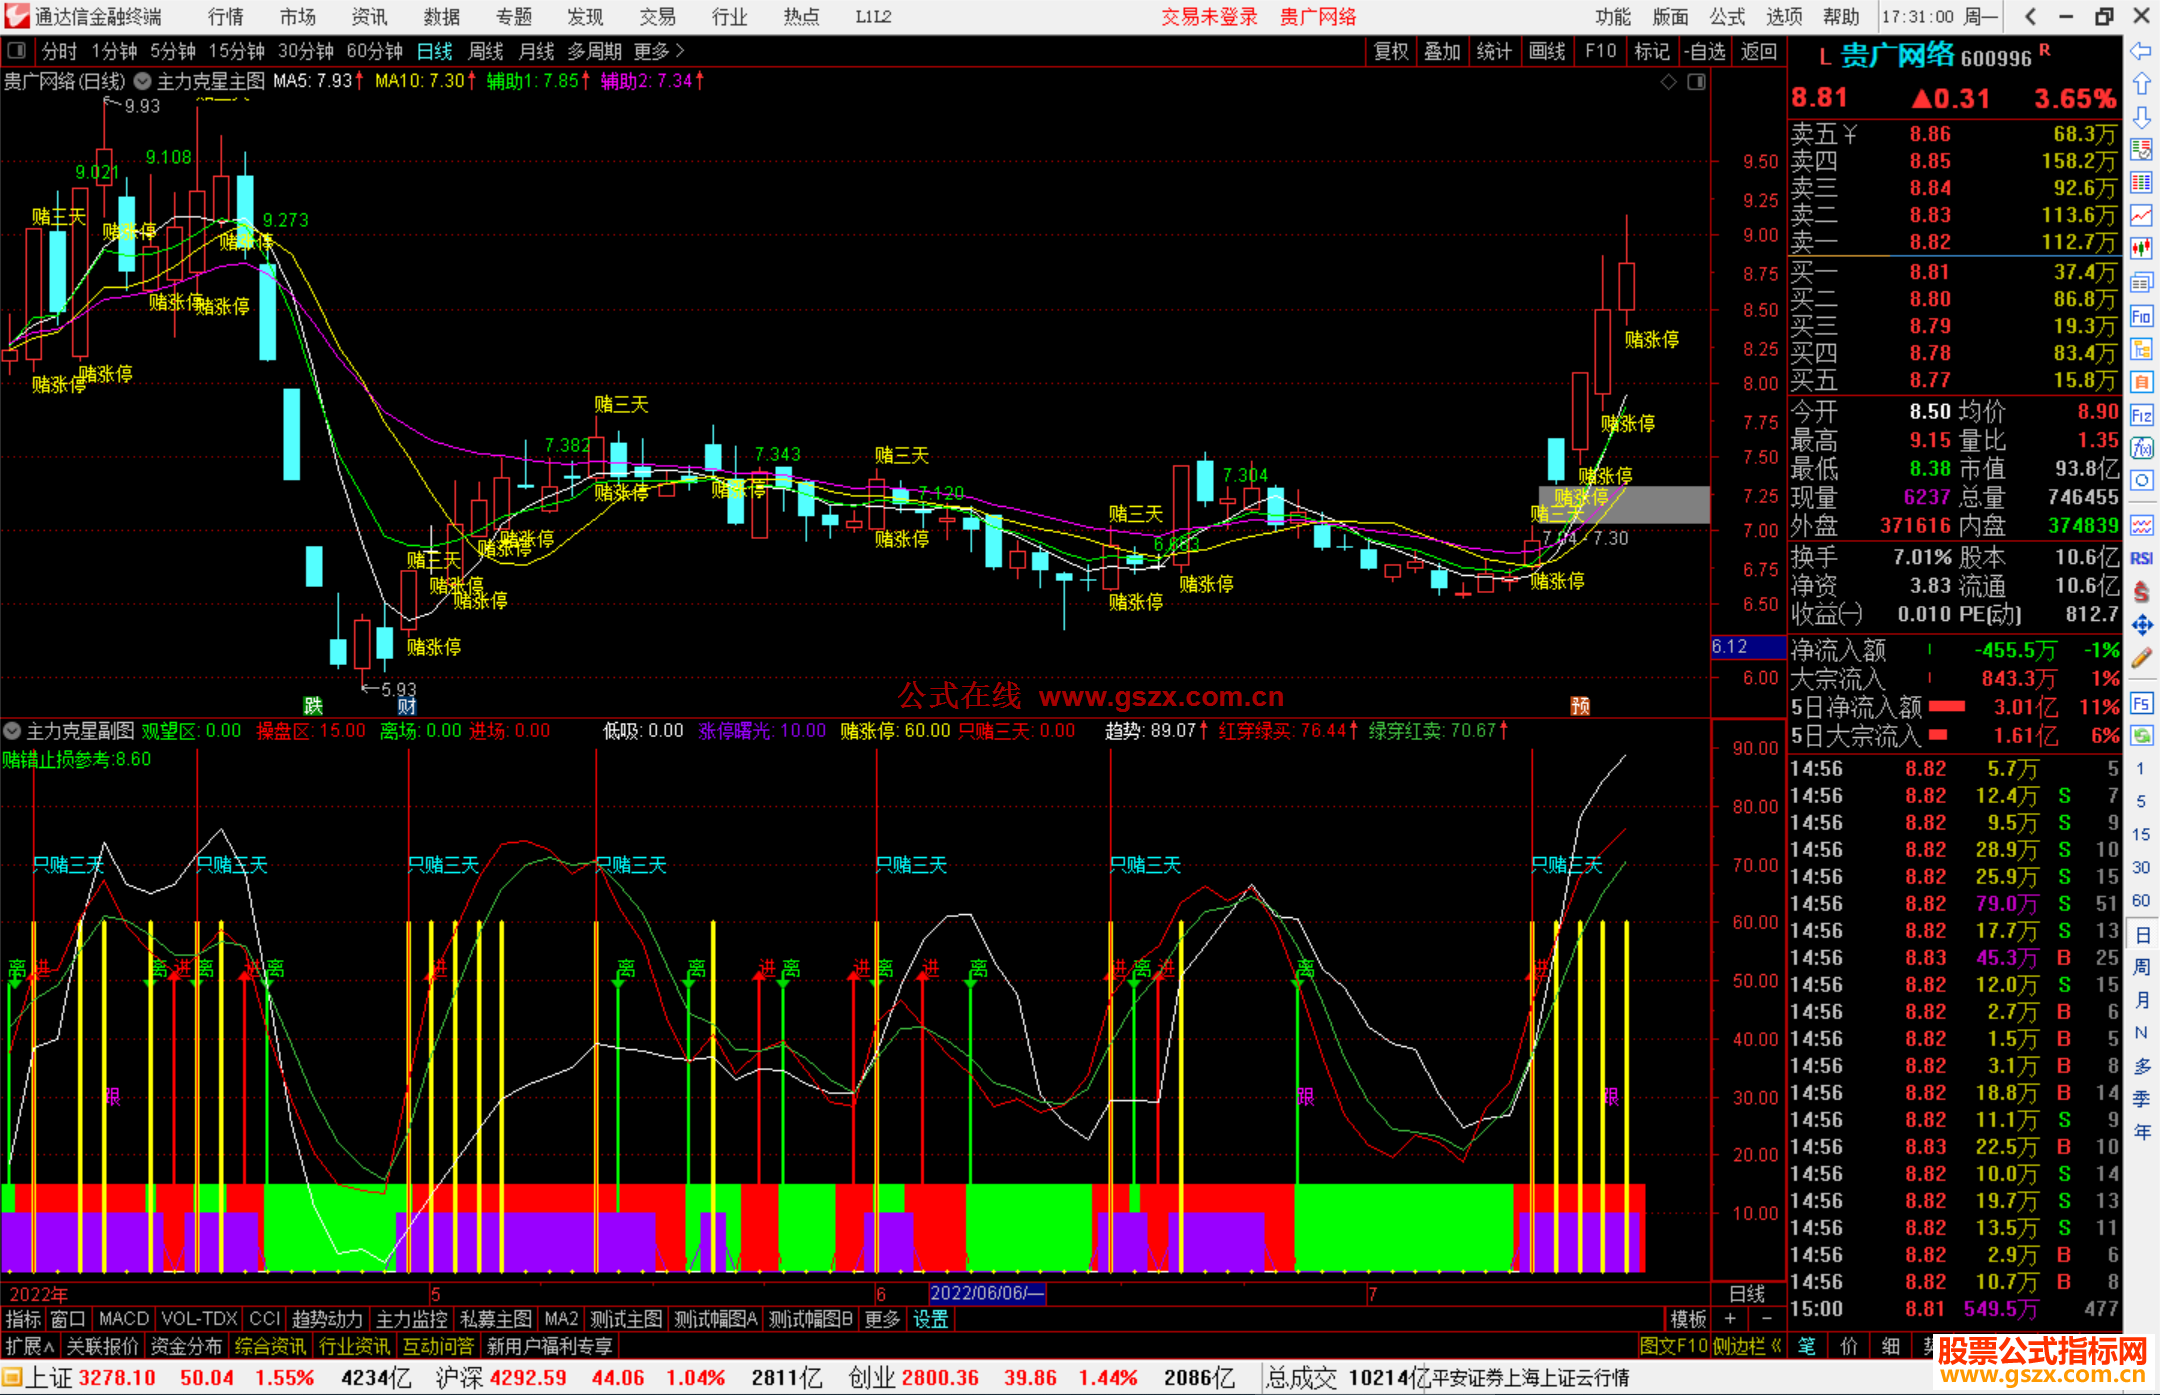This screenshot has width=2160, height=1395.
Task: Open the F10 company info sidebar icon
Action: [x=2141, y=317]
